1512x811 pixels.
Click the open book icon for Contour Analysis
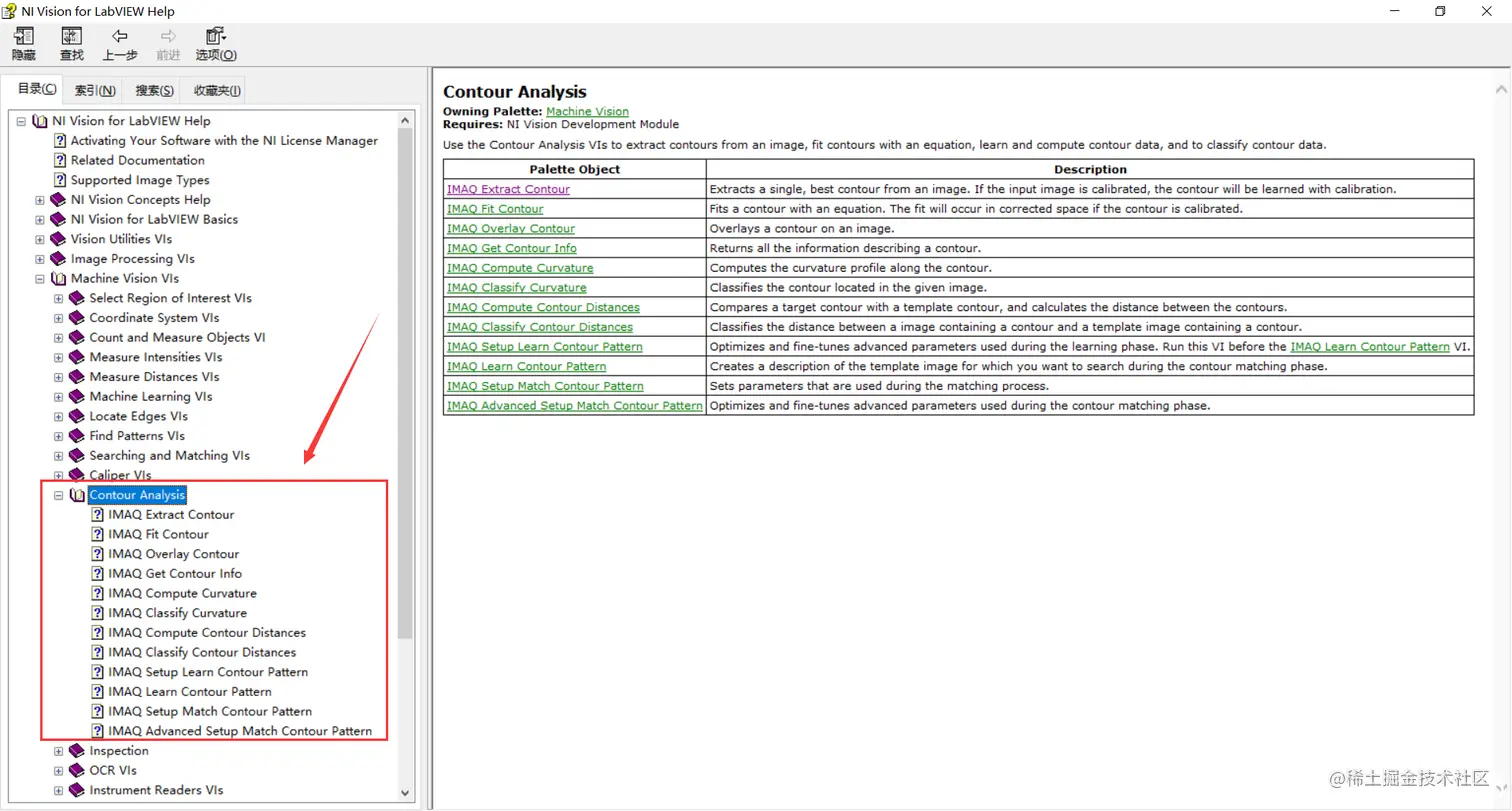pos(77,495)
